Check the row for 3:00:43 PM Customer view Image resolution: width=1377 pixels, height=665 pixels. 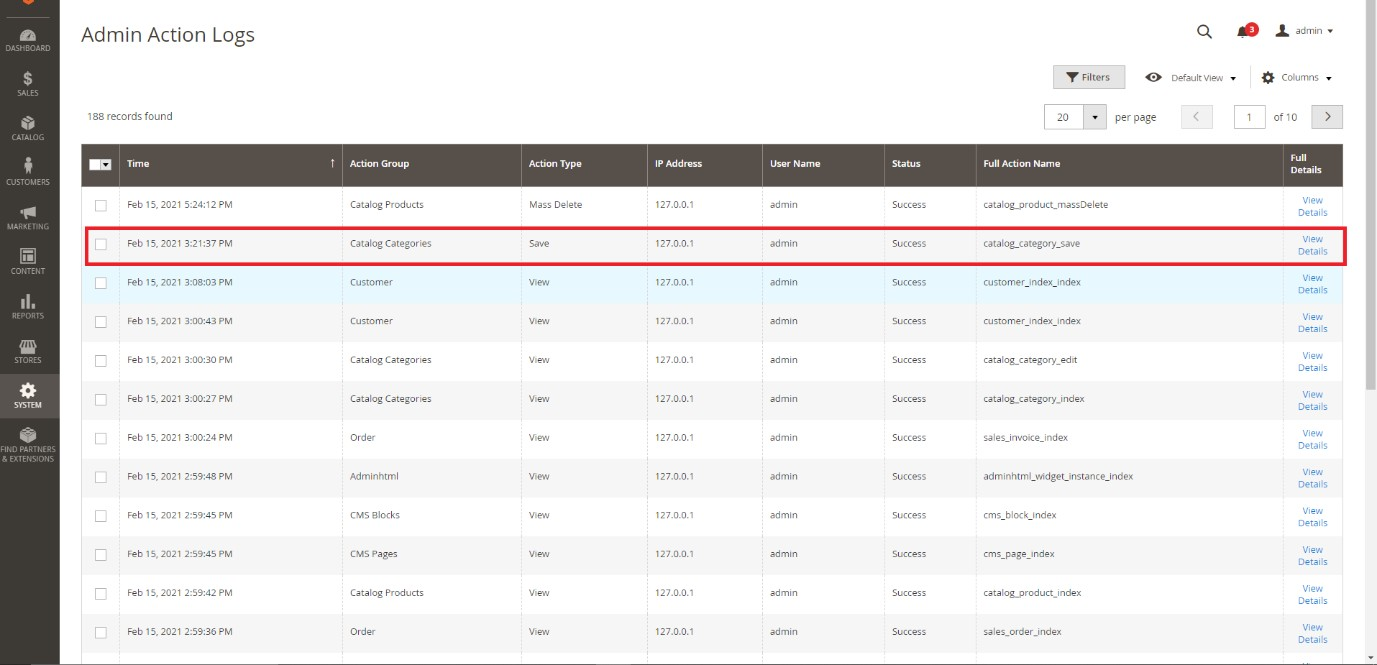pyautogui.click(x=100, y=322)
